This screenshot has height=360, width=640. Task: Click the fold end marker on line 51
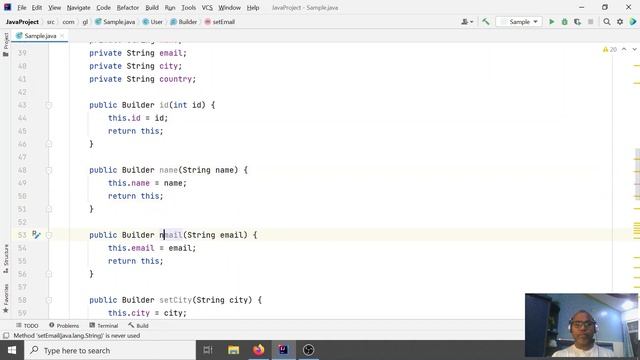click(49, 209)
